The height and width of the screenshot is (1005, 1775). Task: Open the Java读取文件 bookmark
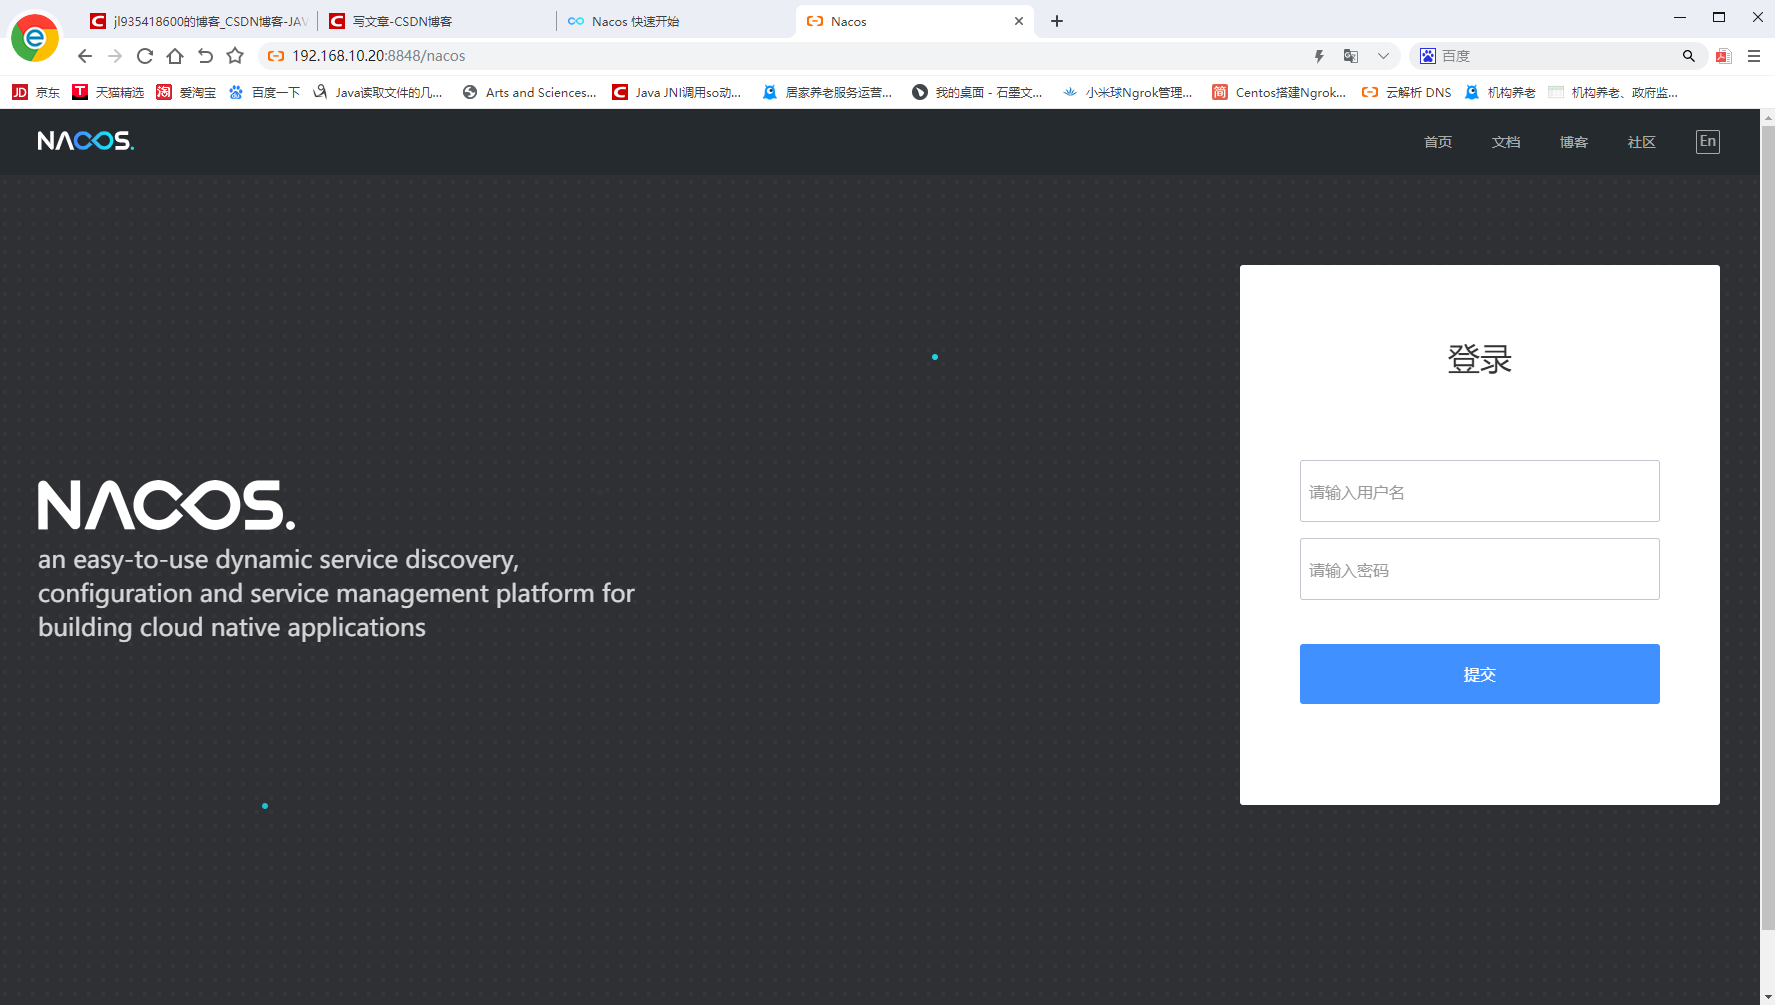pyautogui.click(x=377, y=92)
